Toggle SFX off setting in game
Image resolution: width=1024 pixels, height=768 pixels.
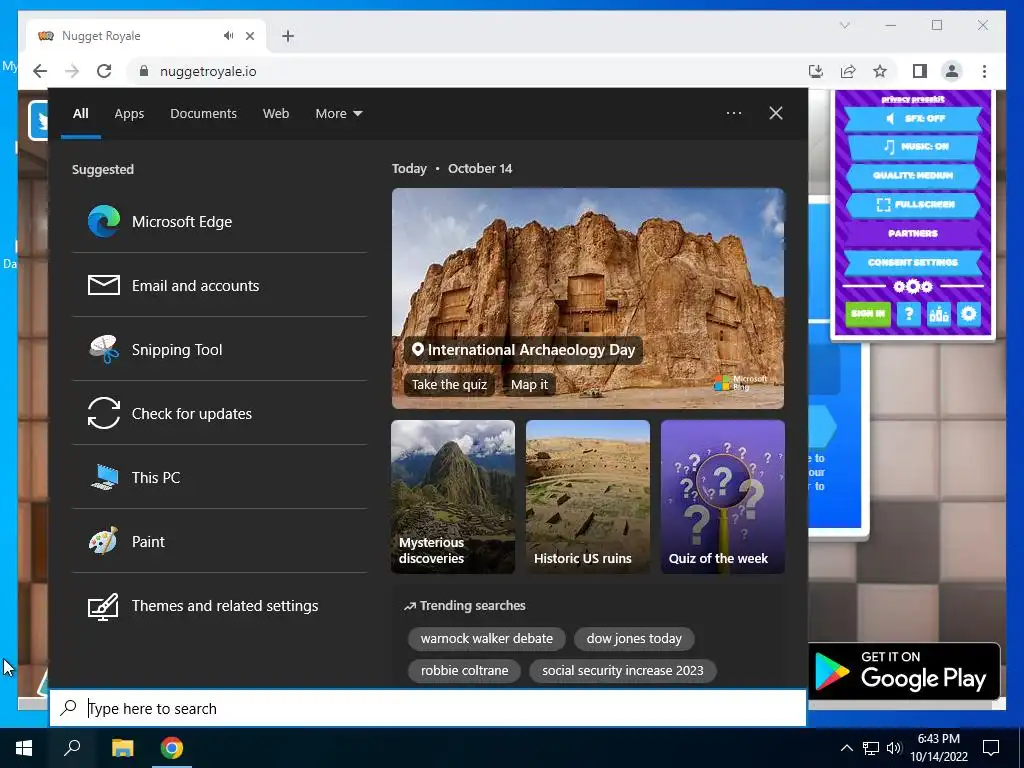[913, 119]
